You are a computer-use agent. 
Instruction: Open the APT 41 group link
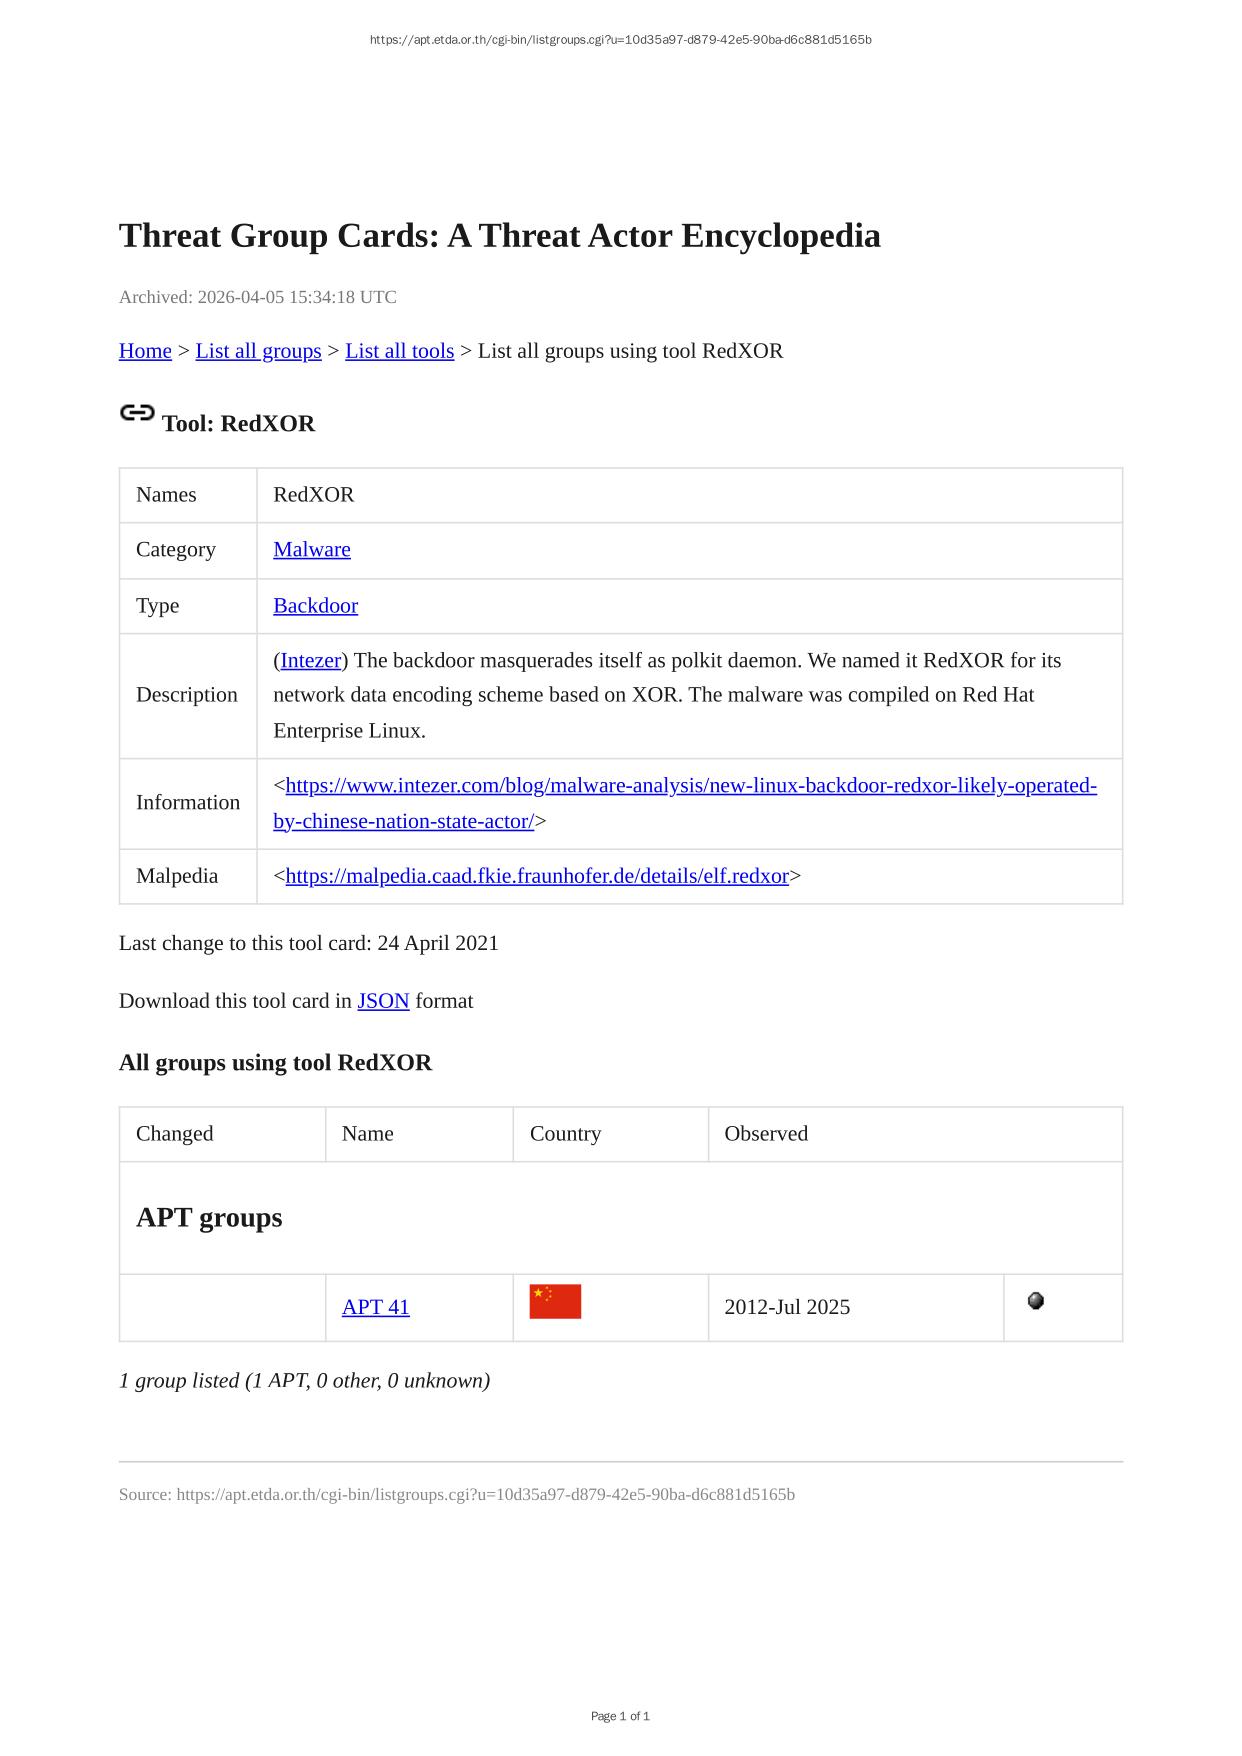375,1307
